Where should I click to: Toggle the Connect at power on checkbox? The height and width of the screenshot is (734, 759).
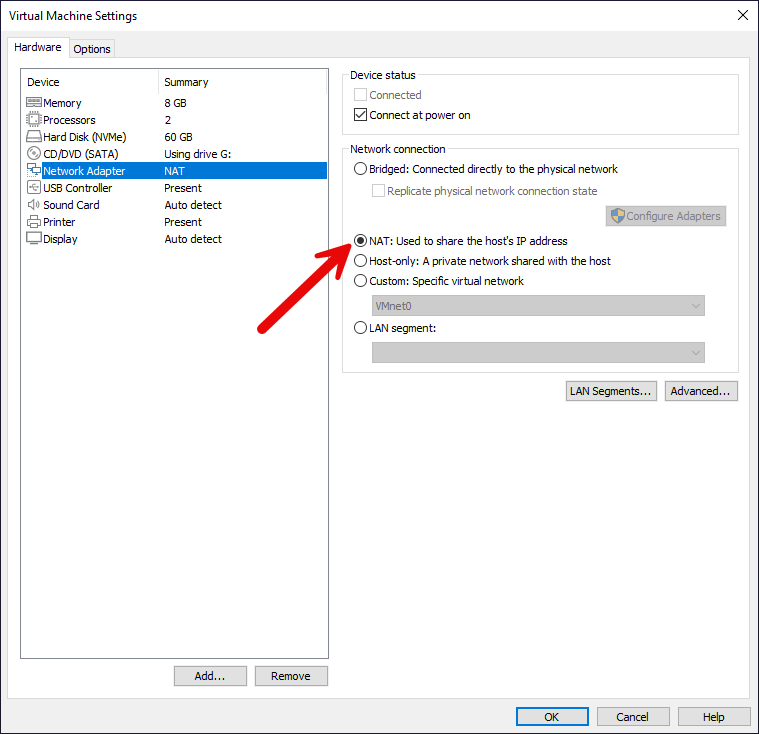361,115
